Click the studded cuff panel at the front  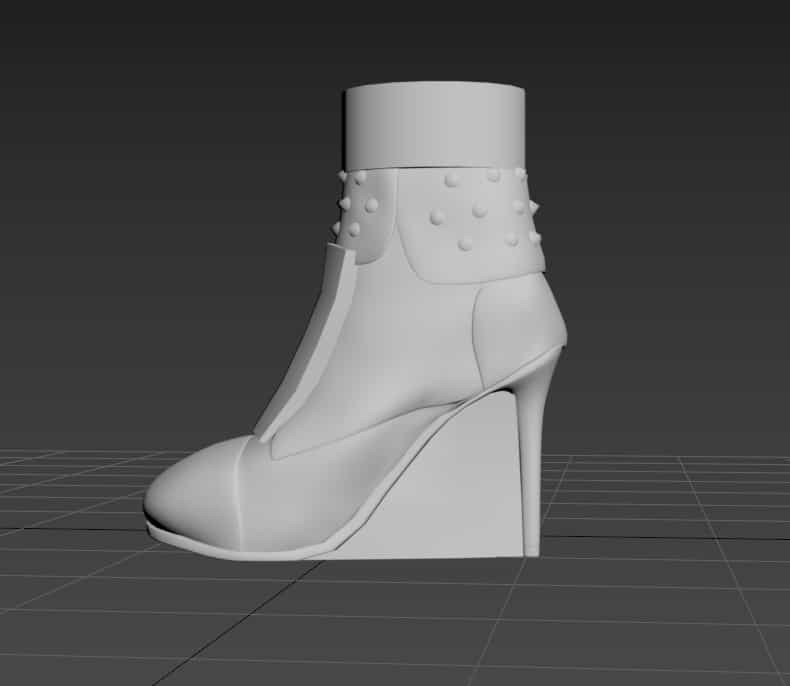[364, 215]
